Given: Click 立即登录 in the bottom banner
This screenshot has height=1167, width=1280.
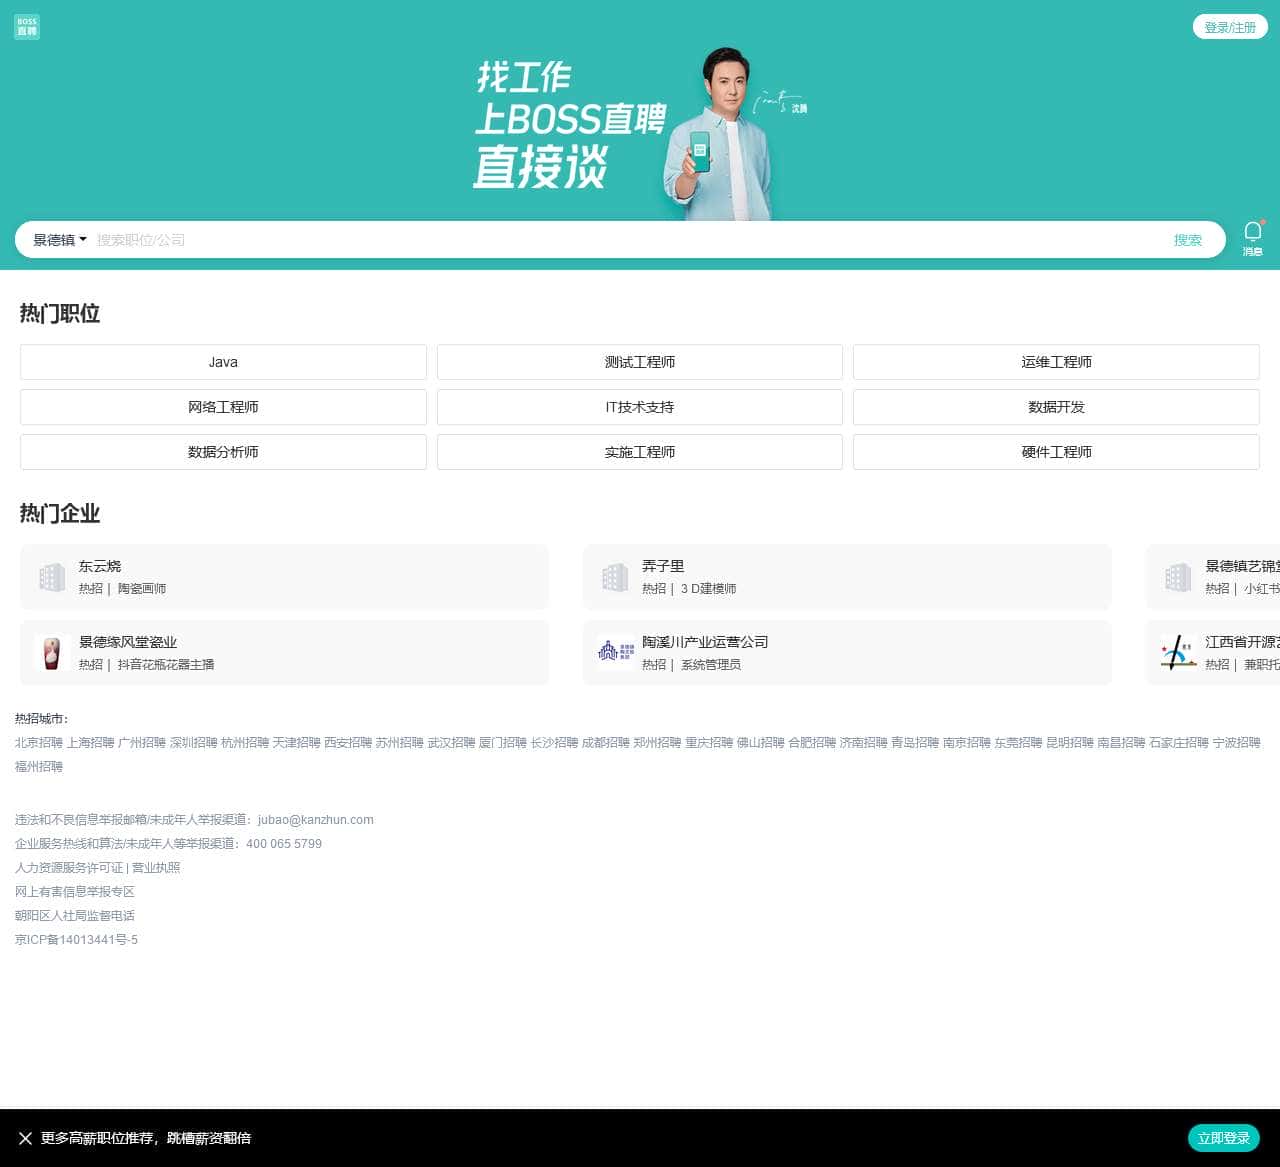Looking at the screenshot, I should tap(1224, 1138).
